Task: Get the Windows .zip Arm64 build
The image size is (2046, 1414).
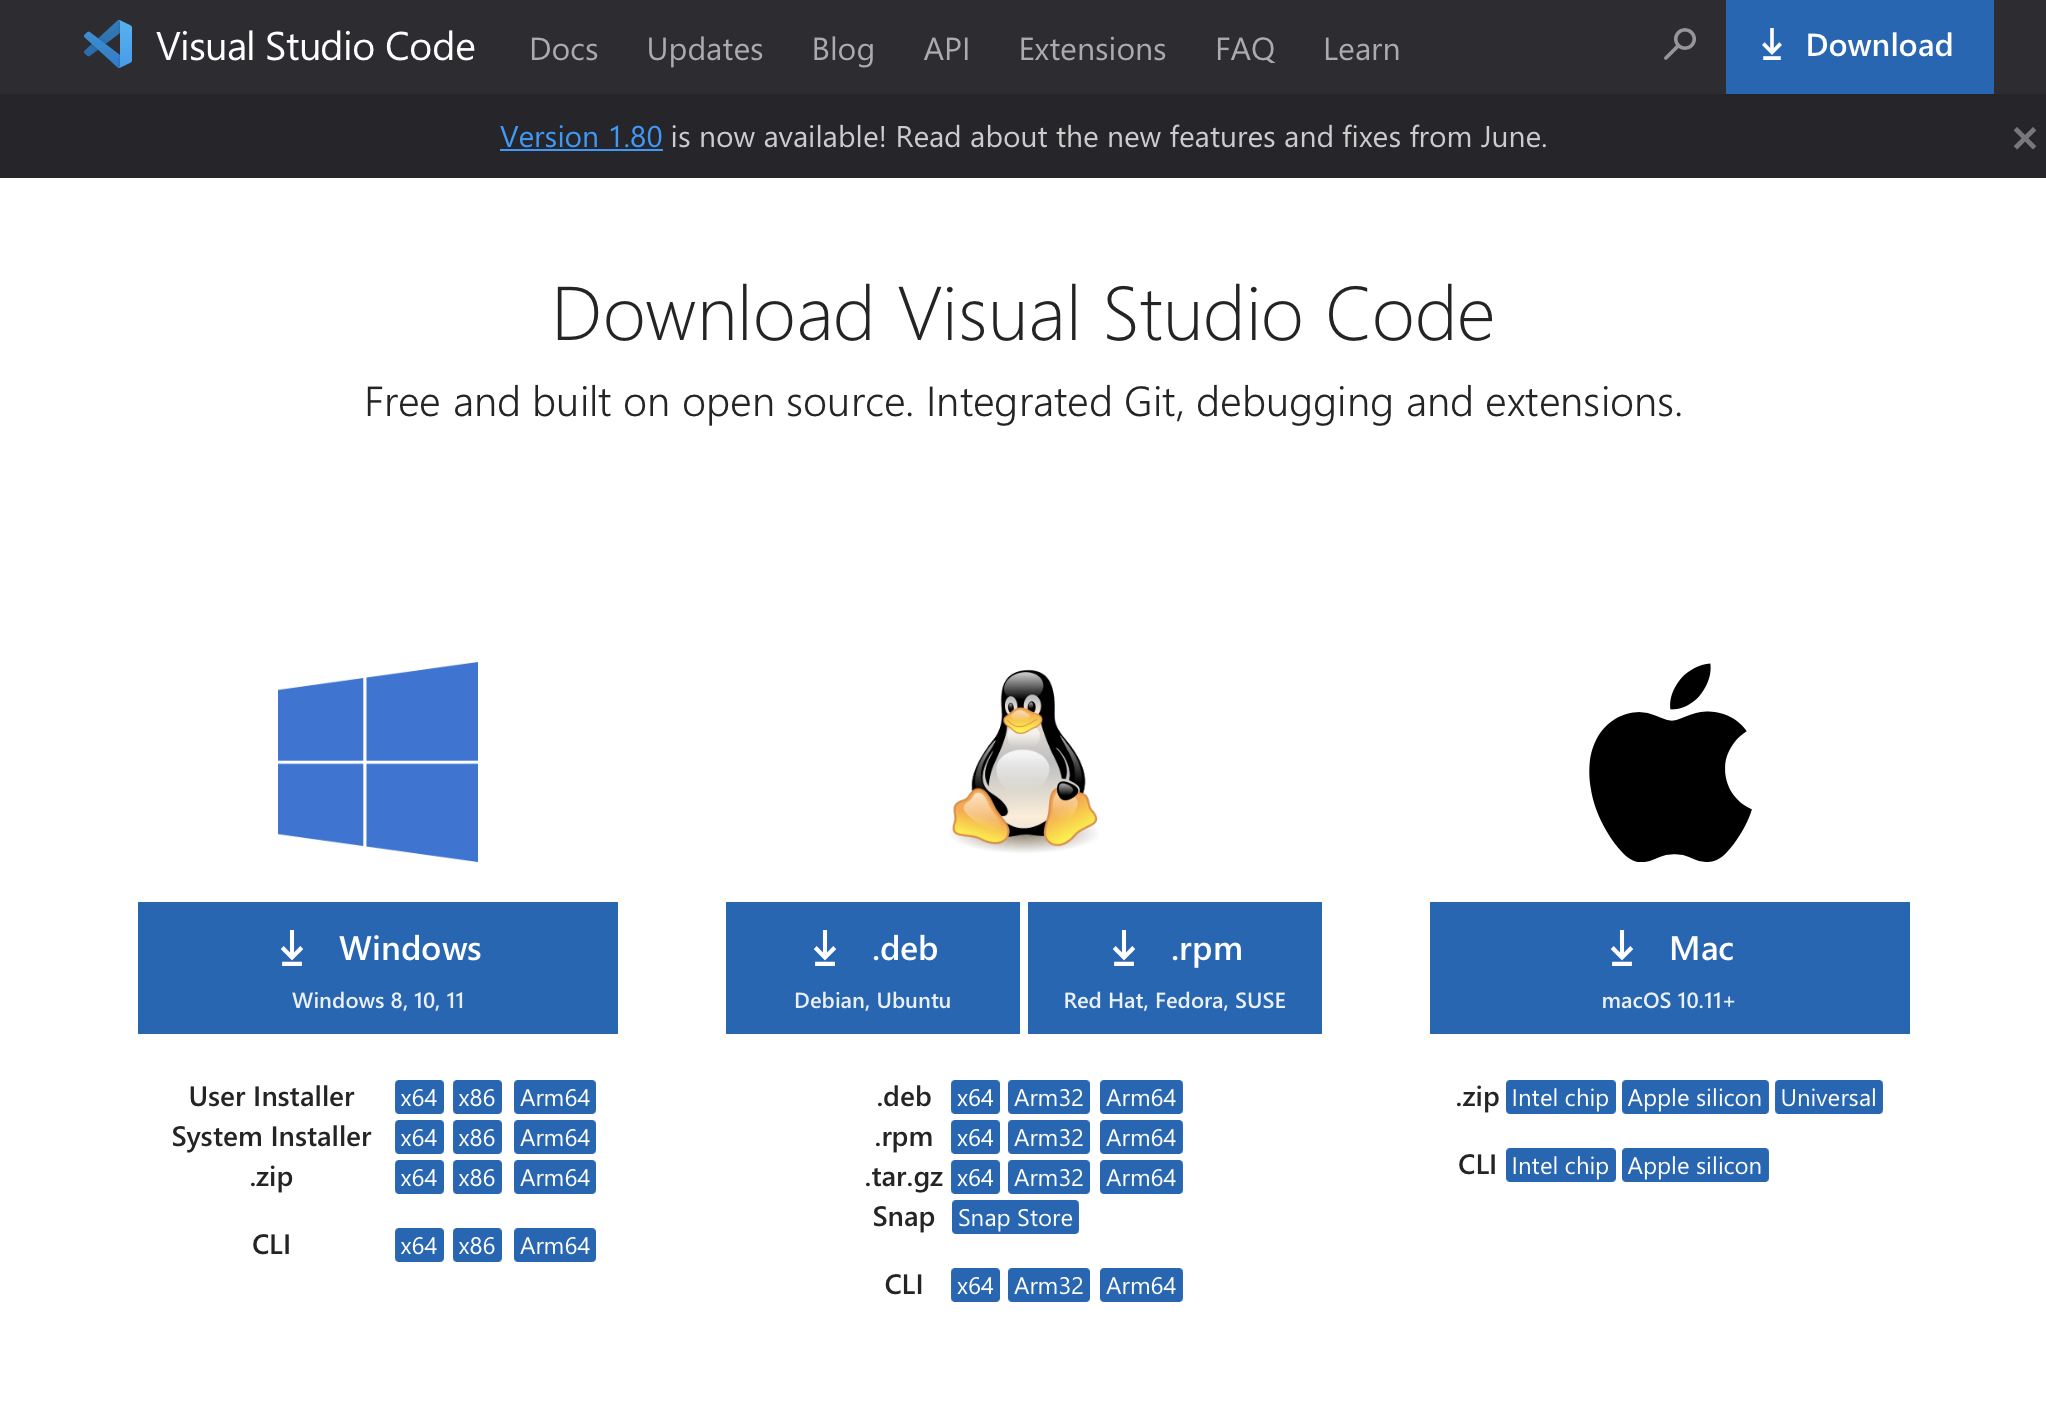Action: (x=555, y=1178)
